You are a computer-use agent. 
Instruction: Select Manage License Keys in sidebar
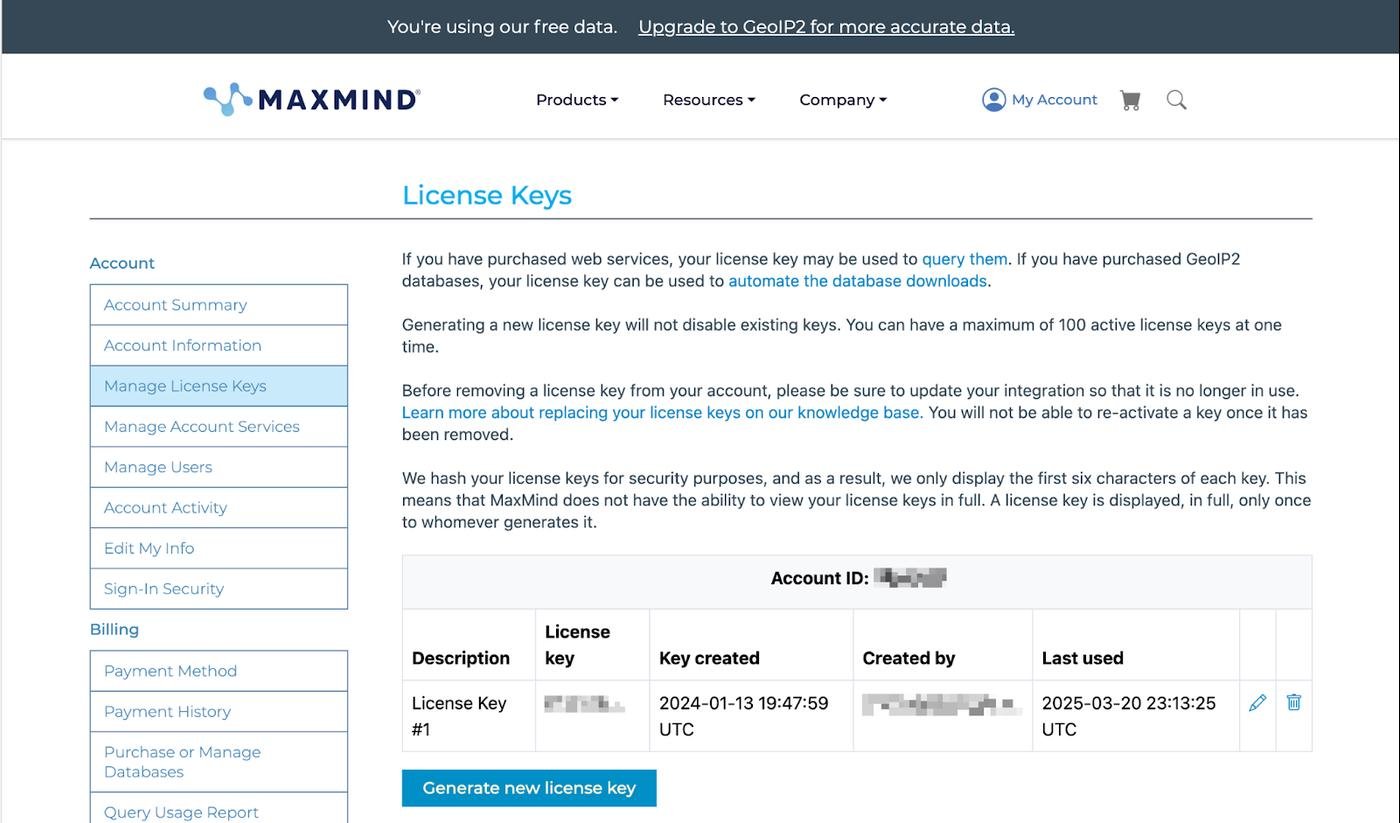coord(219,386)
